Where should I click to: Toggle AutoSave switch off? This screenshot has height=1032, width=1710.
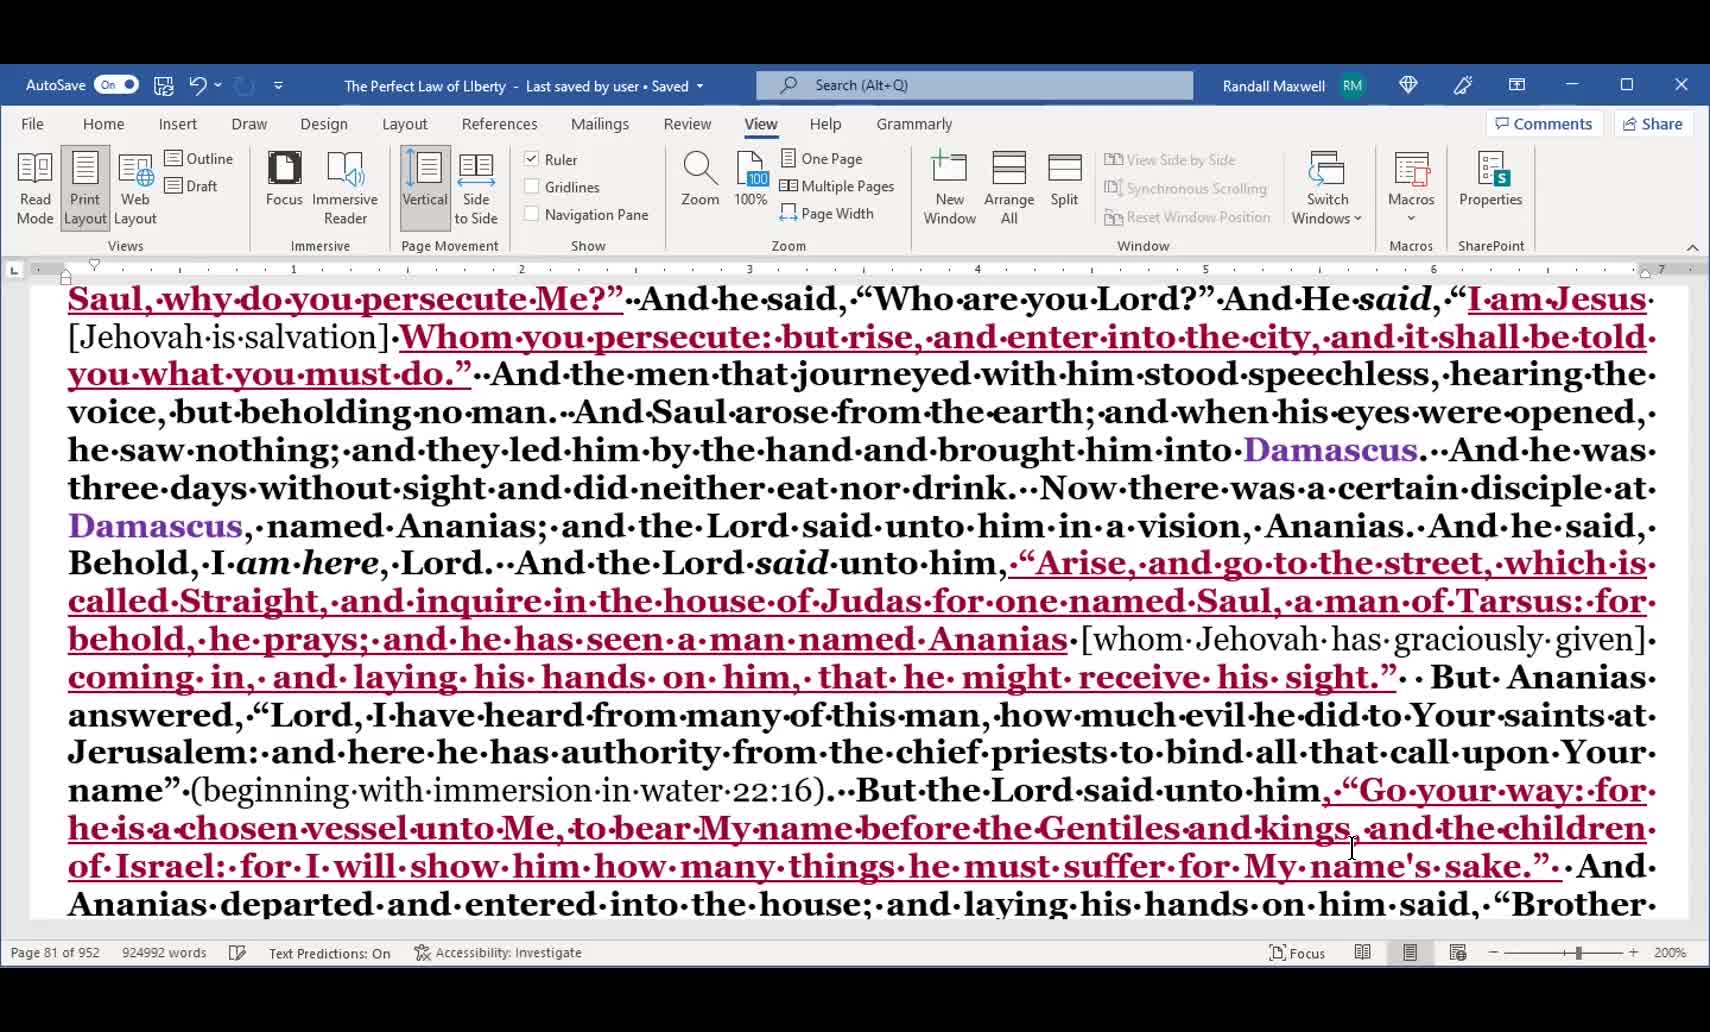click(x=116, y=85)
